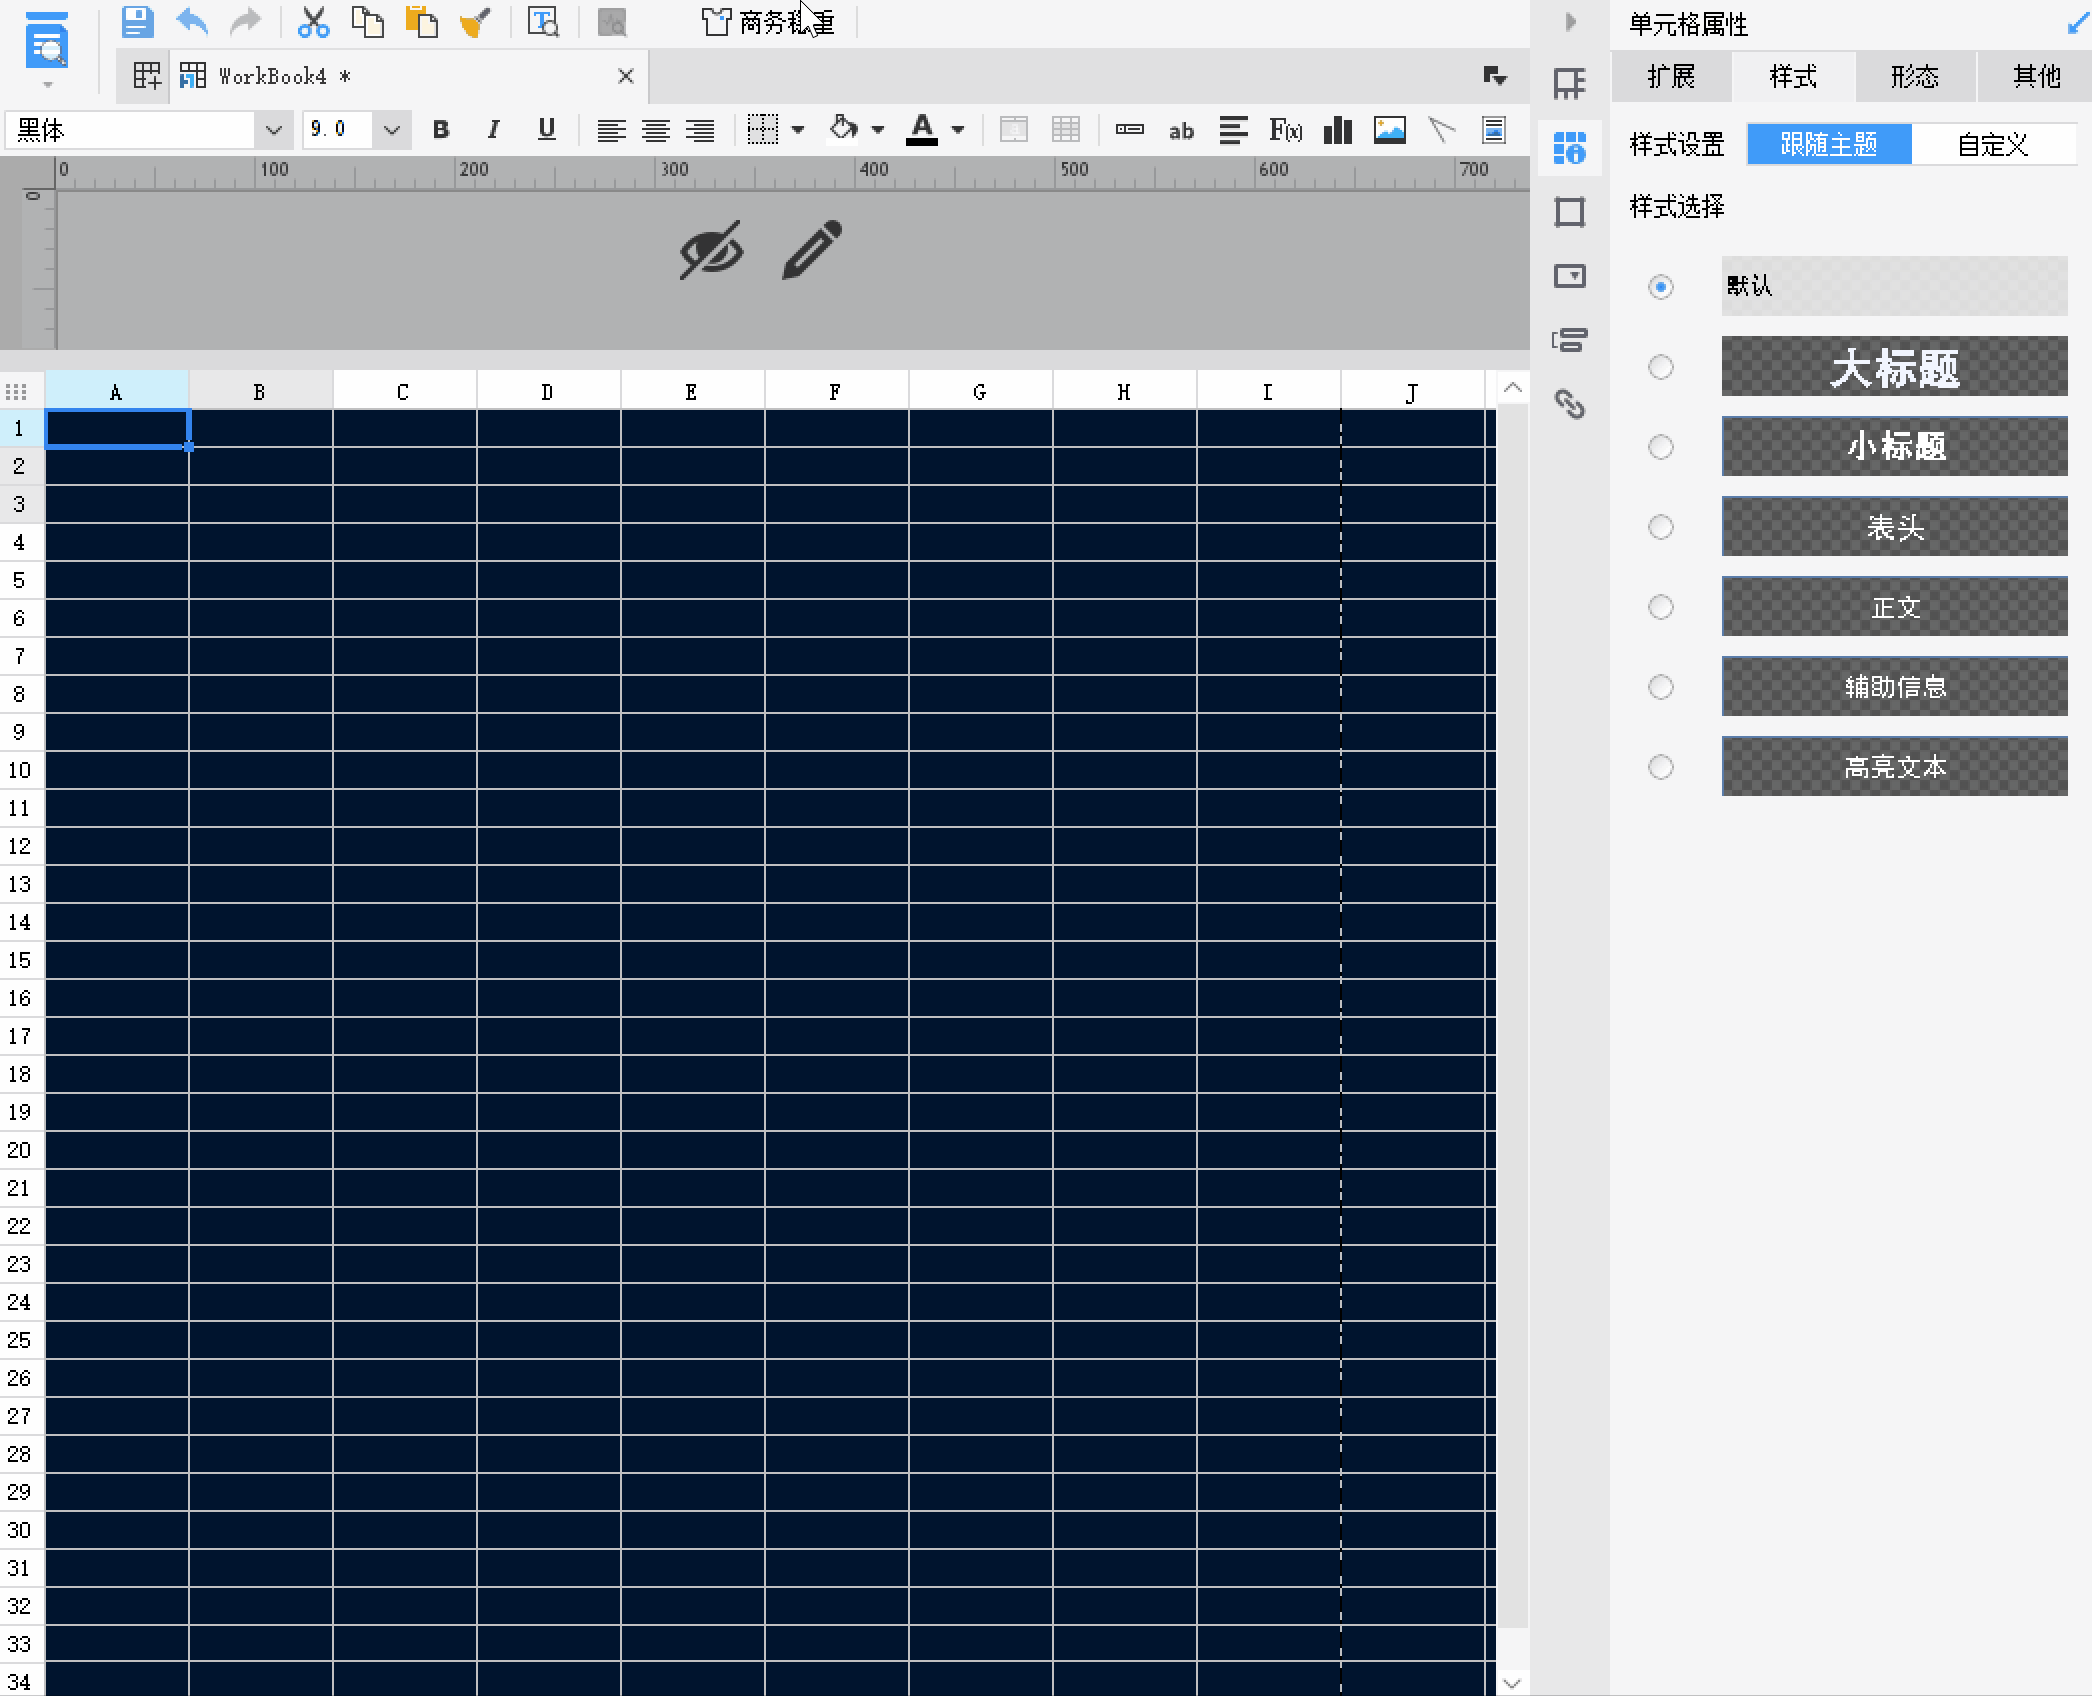
Task: Open the font name dropdown 黑体
Action: click(x=272, y=130)
